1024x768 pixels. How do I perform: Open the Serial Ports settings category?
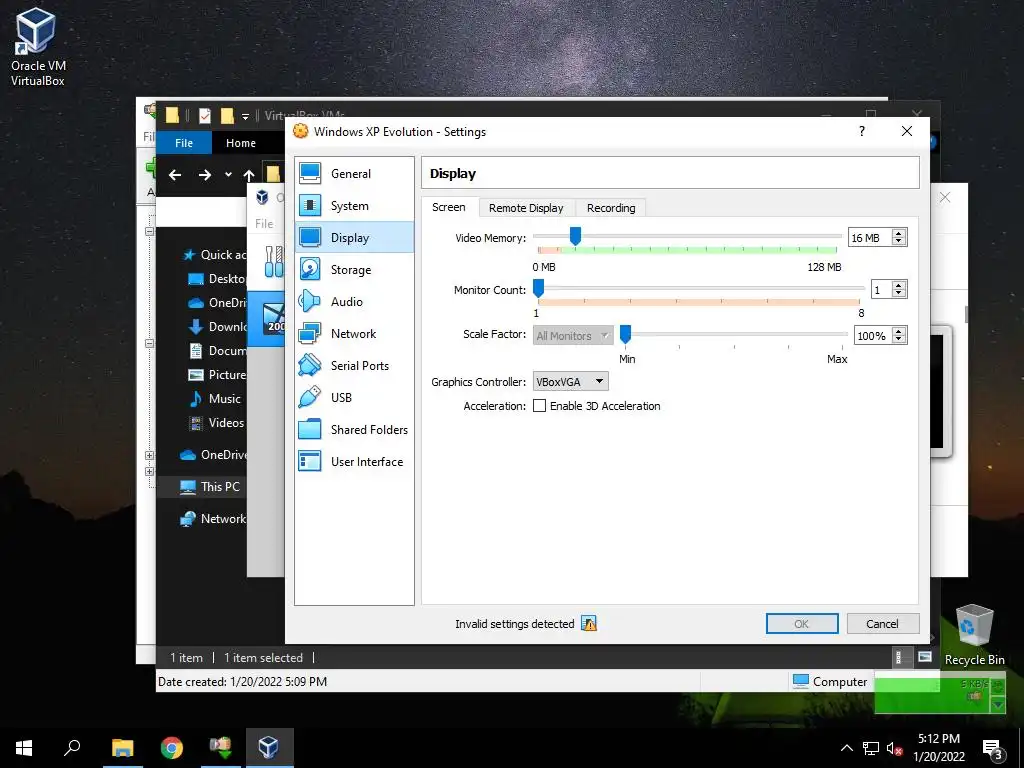click(354, 366)
